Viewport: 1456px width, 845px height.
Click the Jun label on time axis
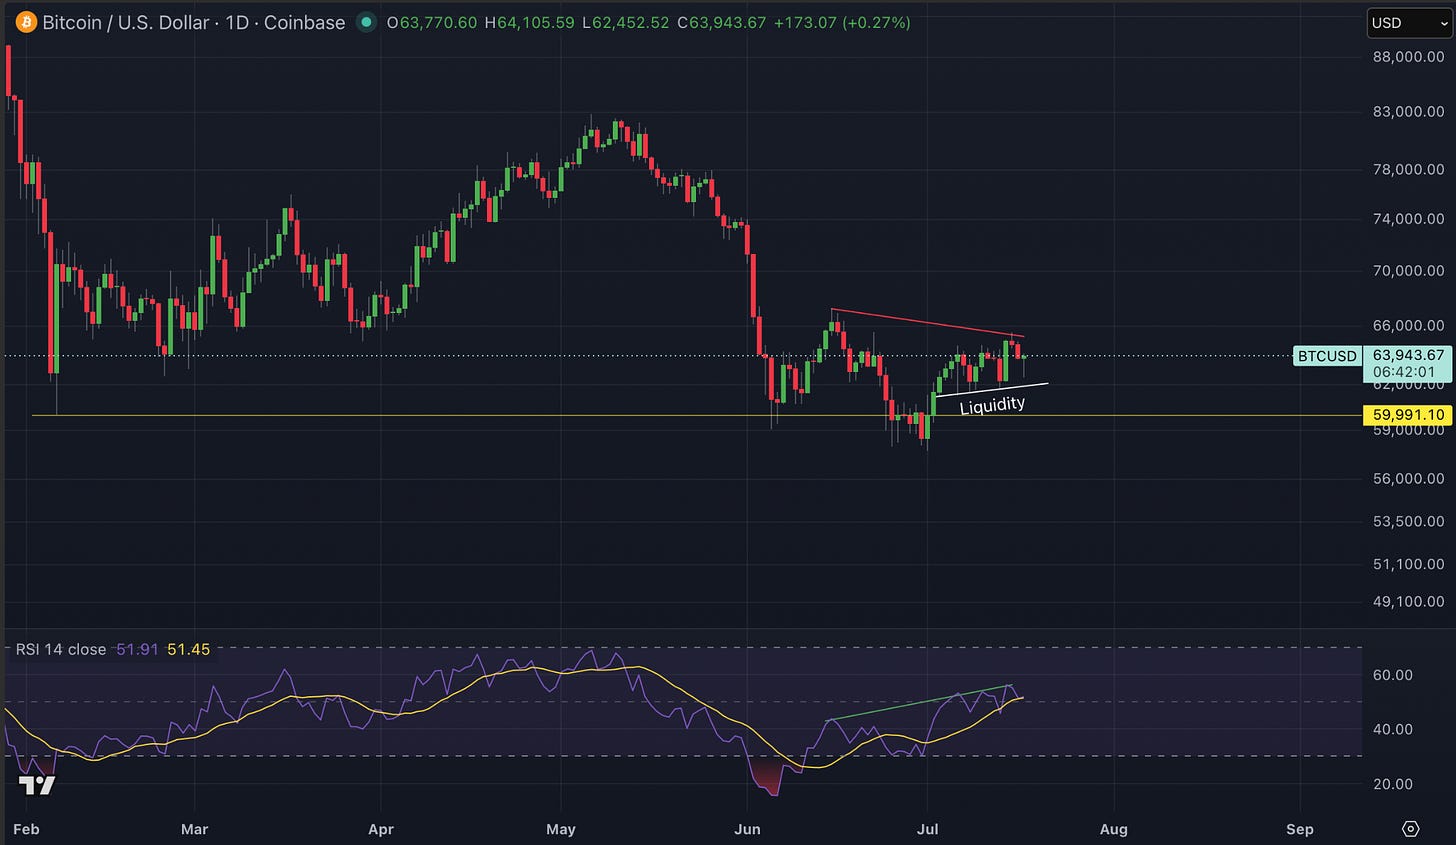pyautogui.click(x=747, y=829)
